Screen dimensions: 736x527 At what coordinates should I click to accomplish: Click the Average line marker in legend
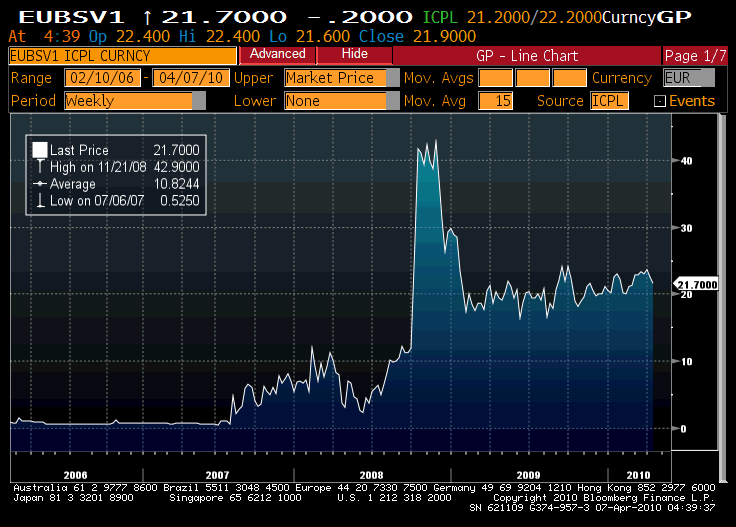tap(40, 184)
